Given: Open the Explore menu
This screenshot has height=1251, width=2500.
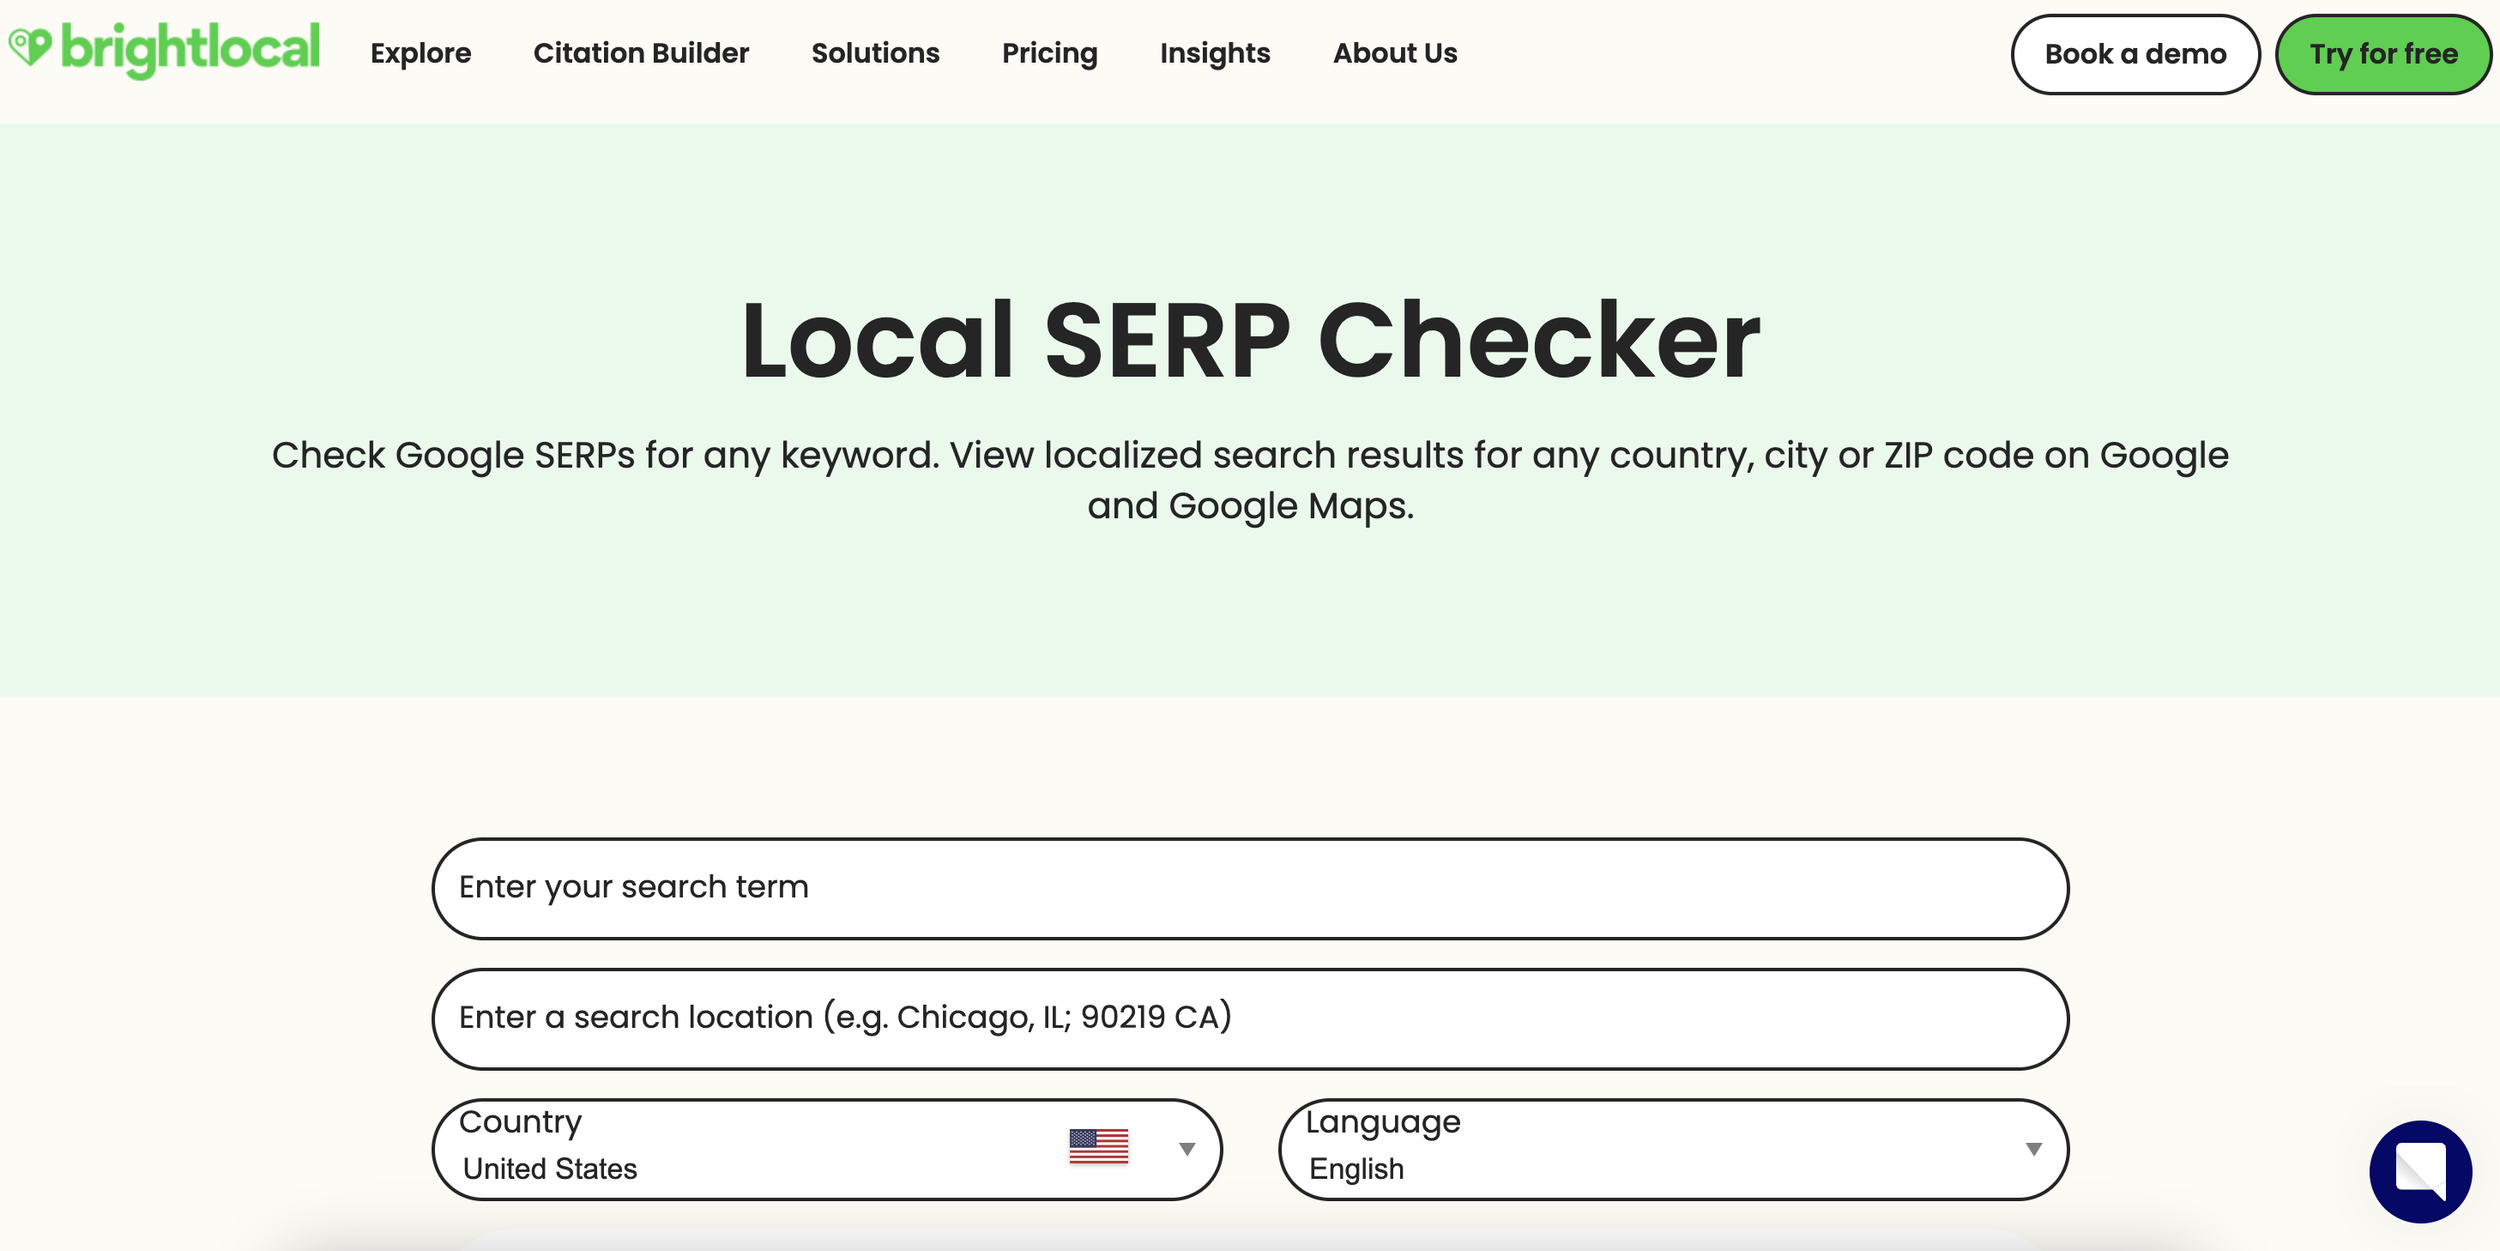Looking at the screenshot, I should [x=420, y=53].
